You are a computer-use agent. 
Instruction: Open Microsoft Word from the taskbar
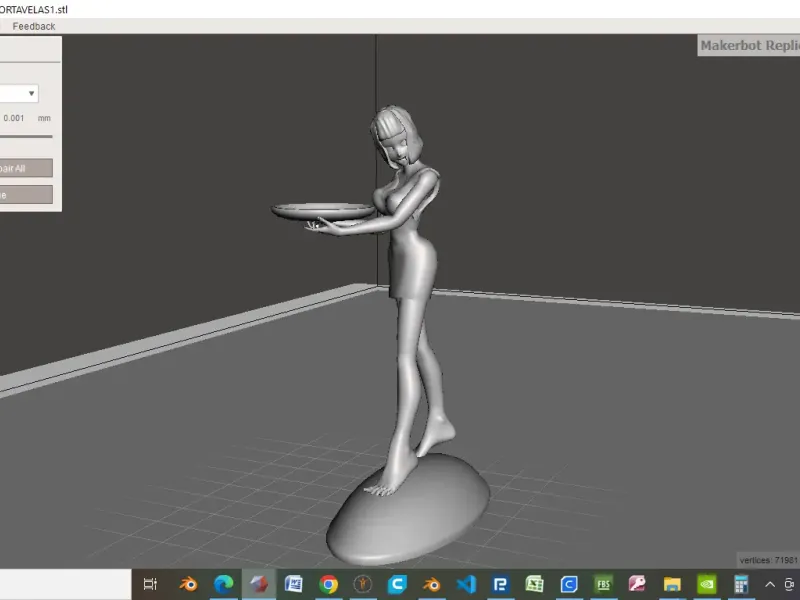click(293, 584)
